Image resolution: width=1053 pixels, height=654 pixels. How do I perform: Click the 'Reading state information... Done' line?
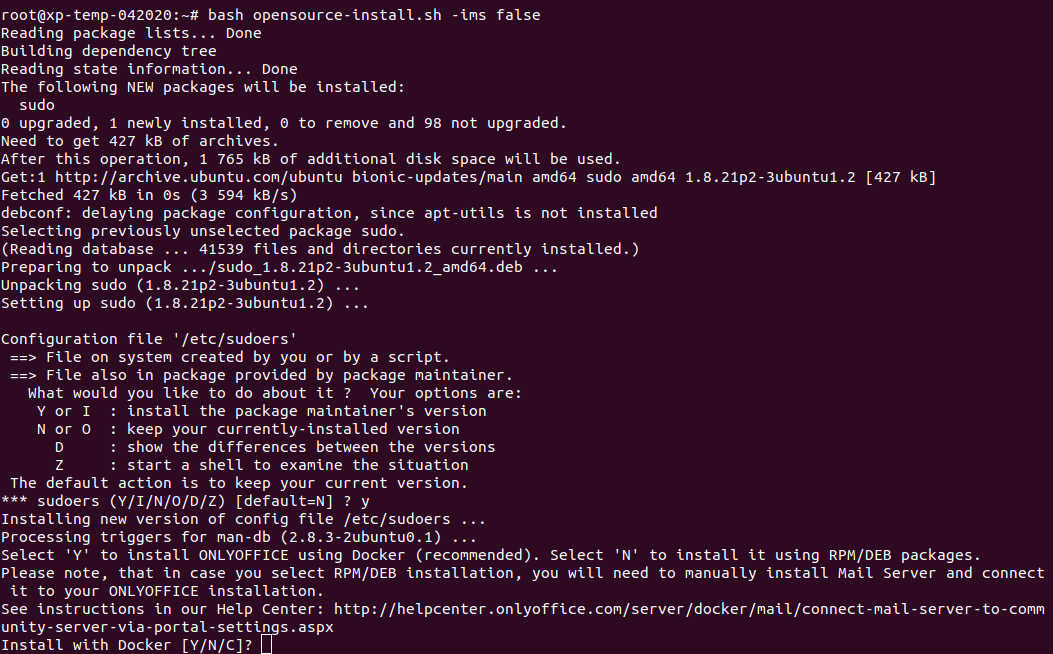(149, 69)
